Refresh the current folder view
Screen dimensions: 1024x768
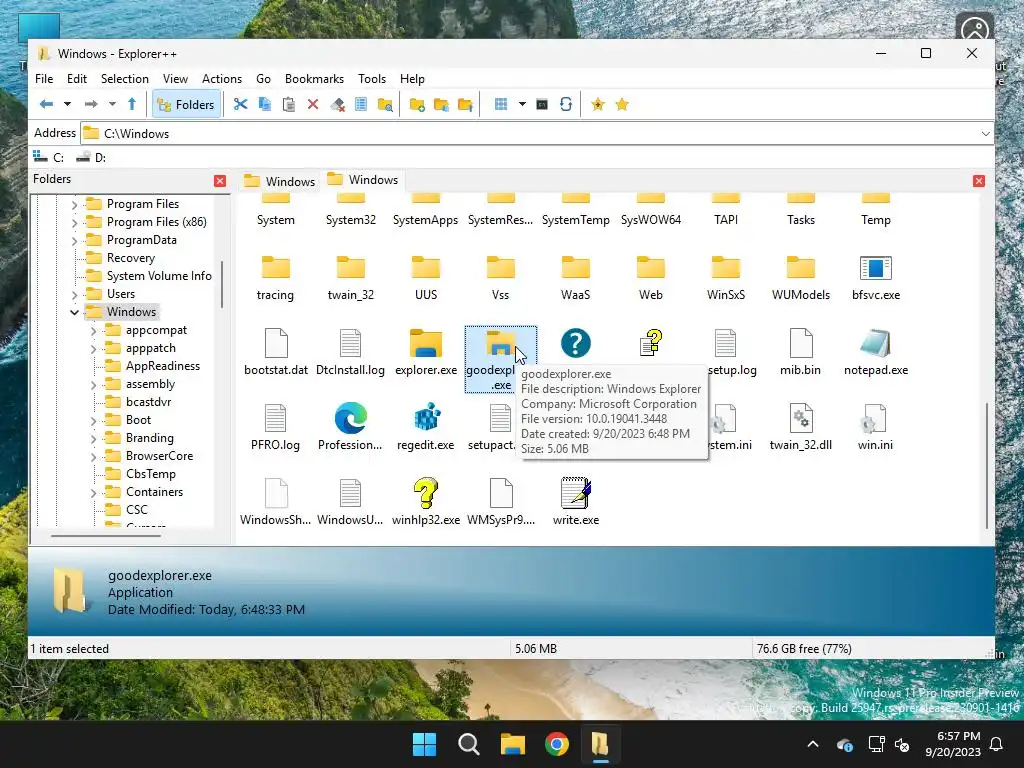[566, 104]
